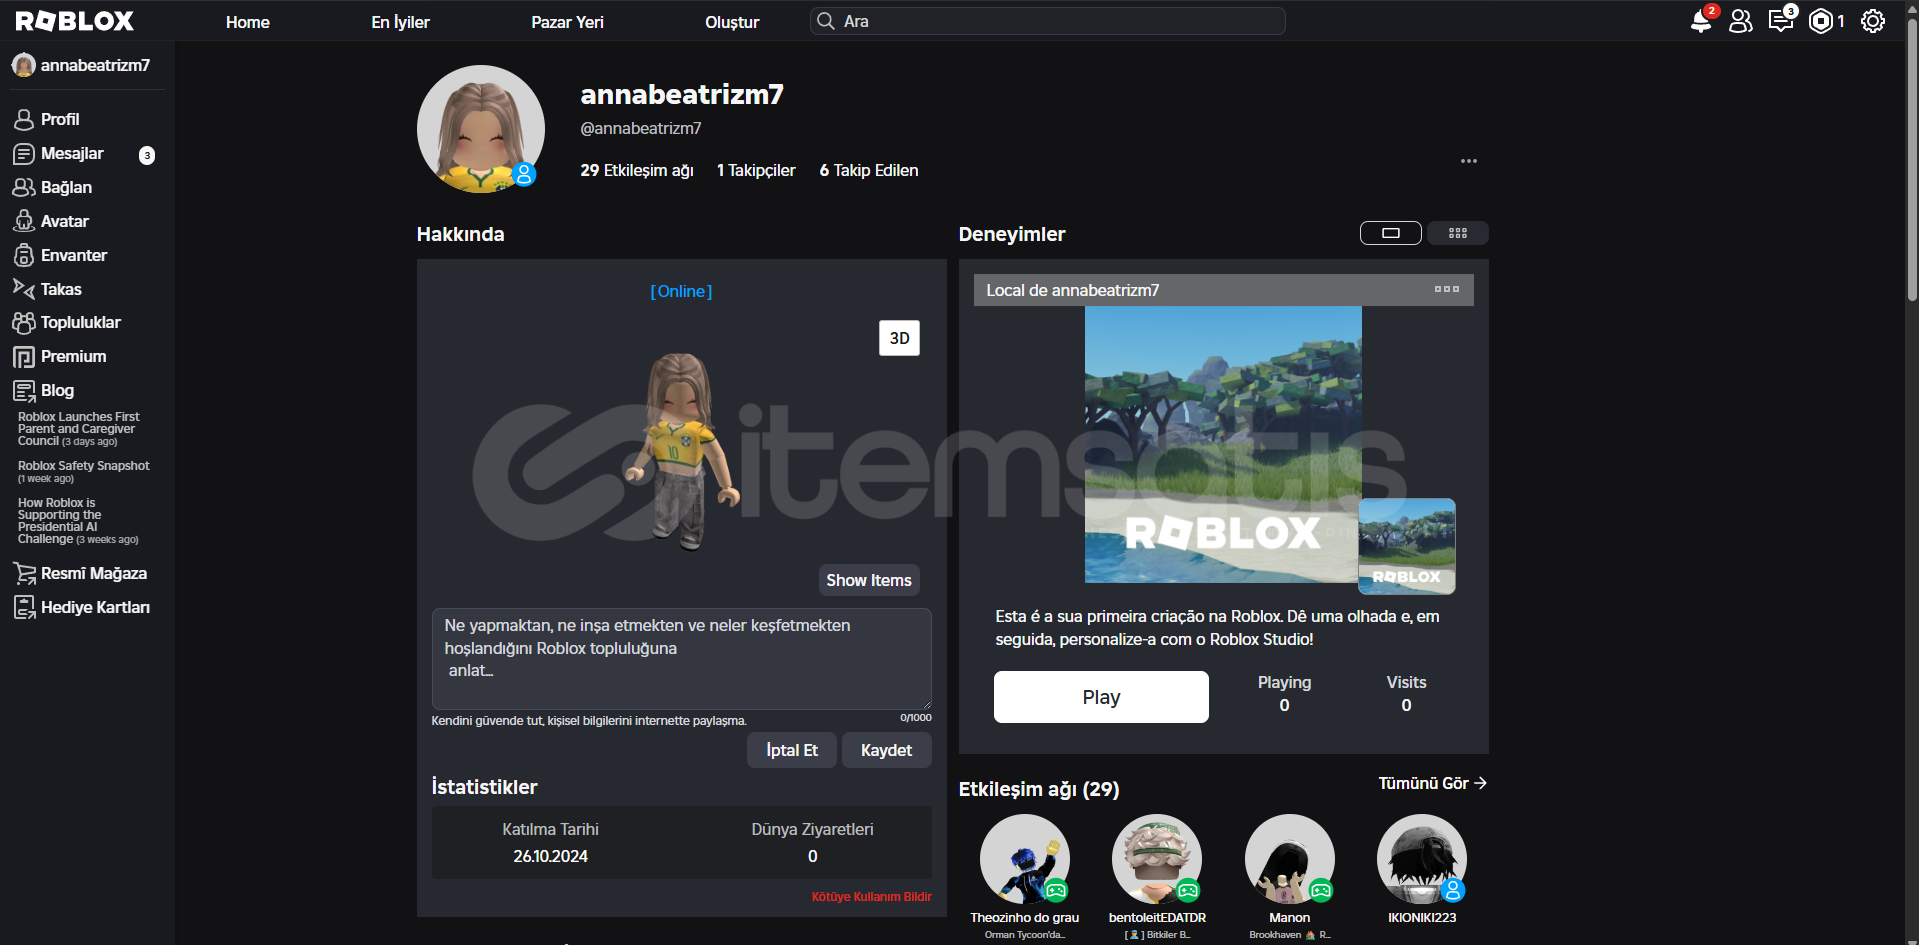The image size is (1919, 945).
Task: Open the chat messages icon in header
Action: coord(1781,21)
